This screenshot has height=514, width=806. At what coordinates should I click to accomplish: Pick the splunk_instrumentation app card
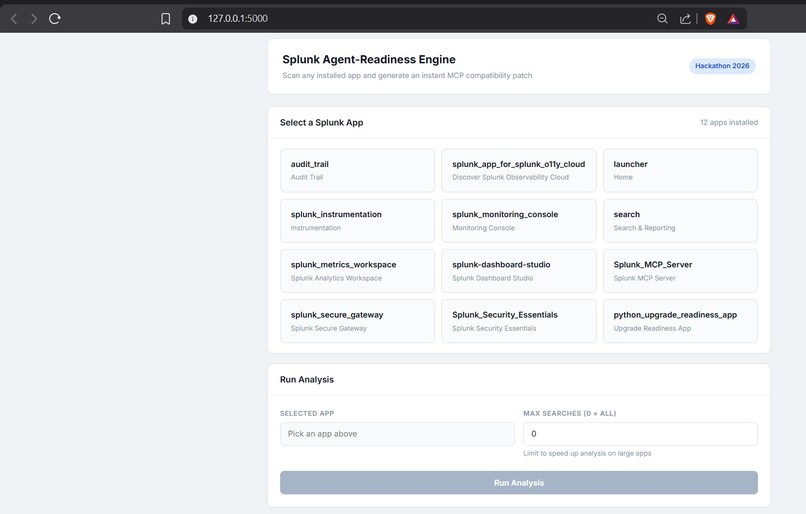click(357, 221)
